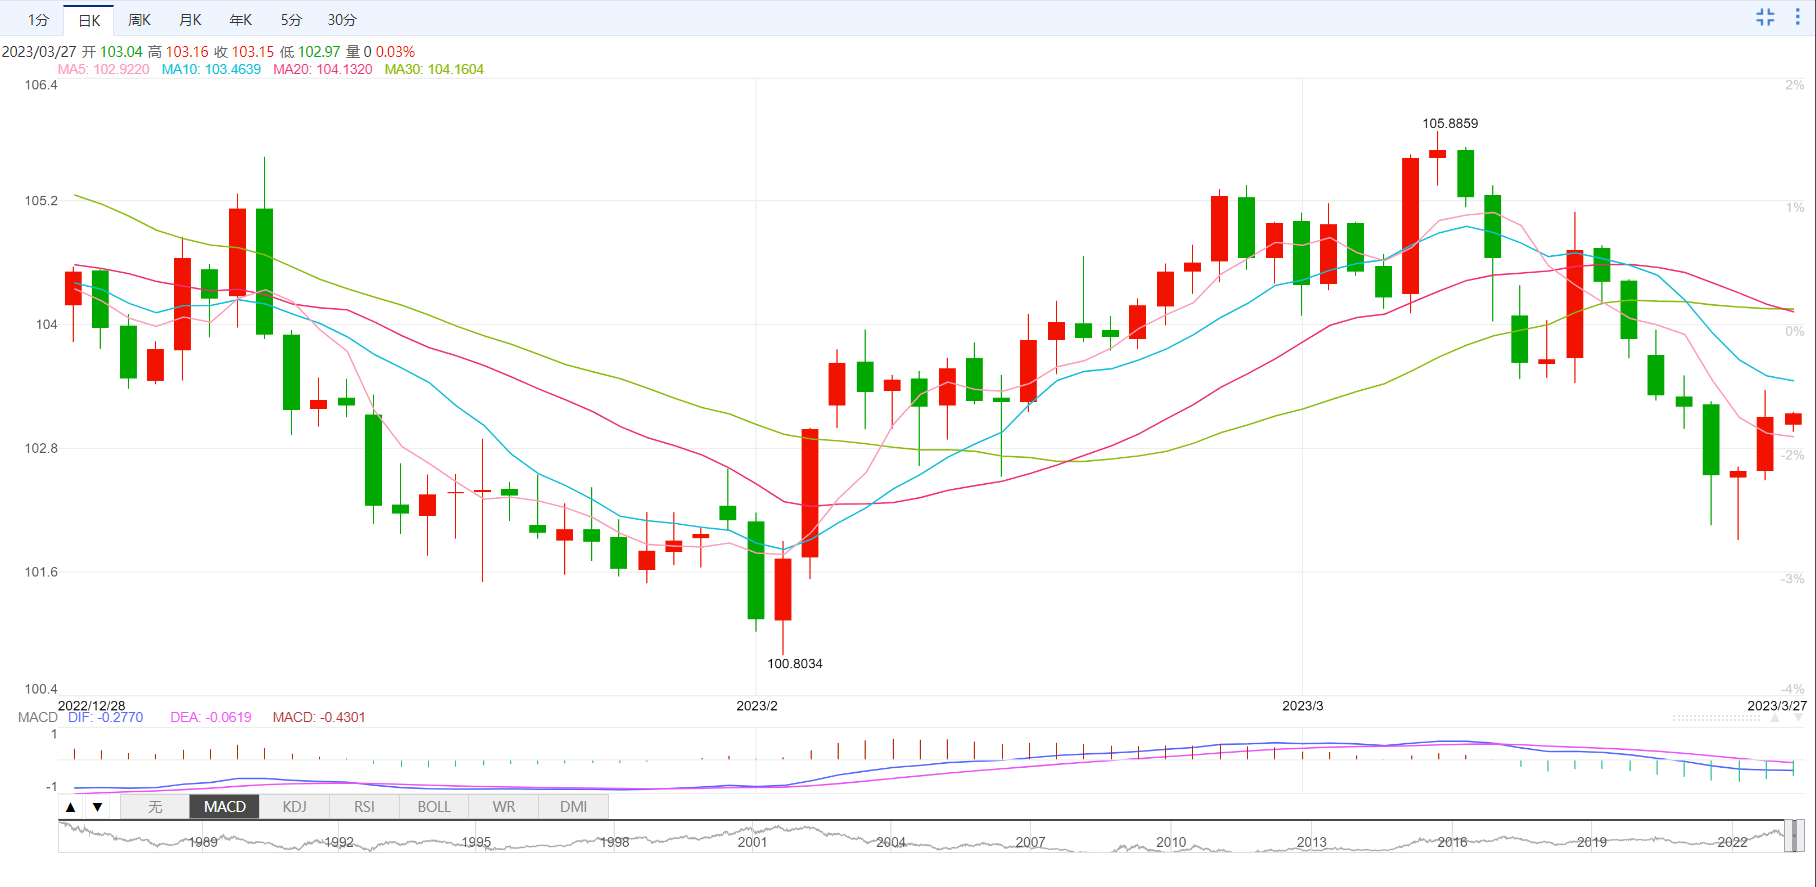The image size is (1816, 887).
Task: Choose the DMI indicator
Action: (573, 807)
